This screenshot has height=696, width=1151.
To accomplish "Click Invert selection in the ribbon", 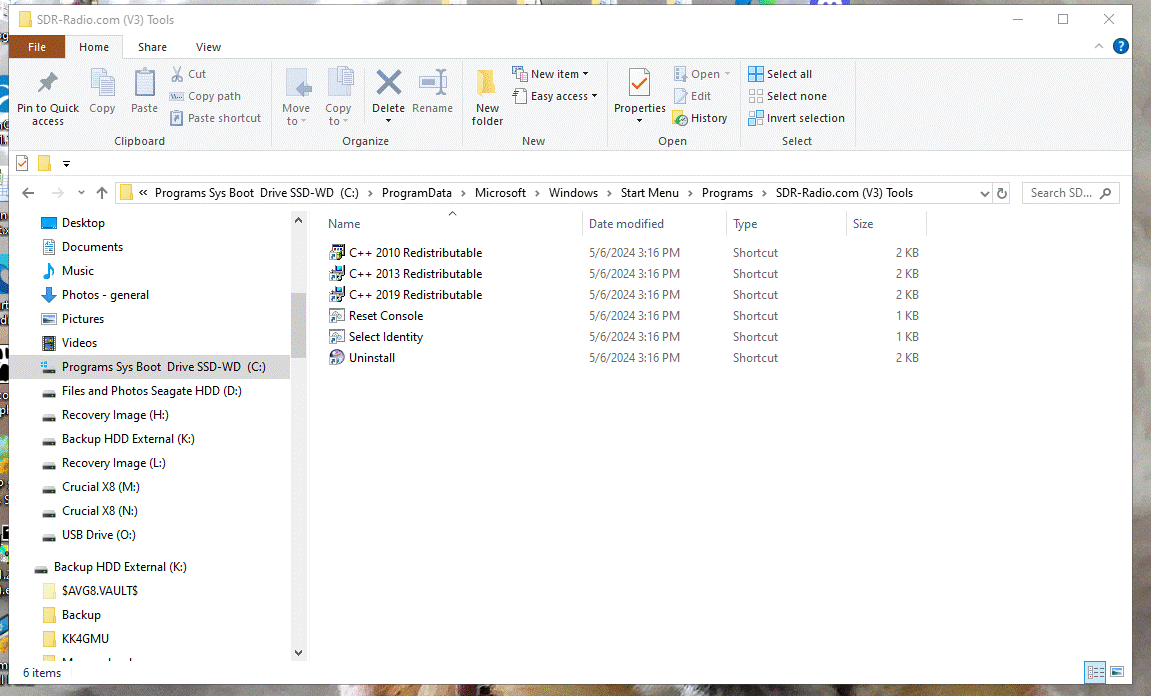I will click(796, 118).
